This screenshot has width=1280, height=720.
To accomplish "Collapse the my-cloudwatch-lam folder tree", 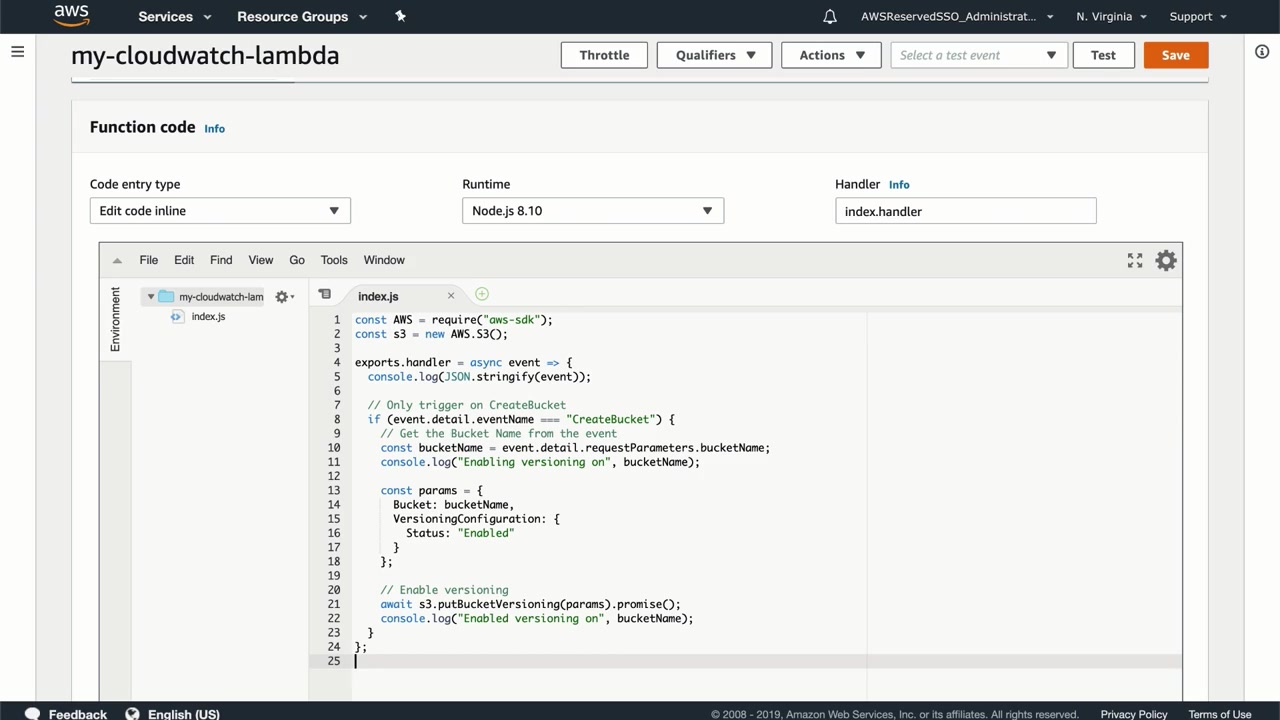I will [x=151, y=297].
